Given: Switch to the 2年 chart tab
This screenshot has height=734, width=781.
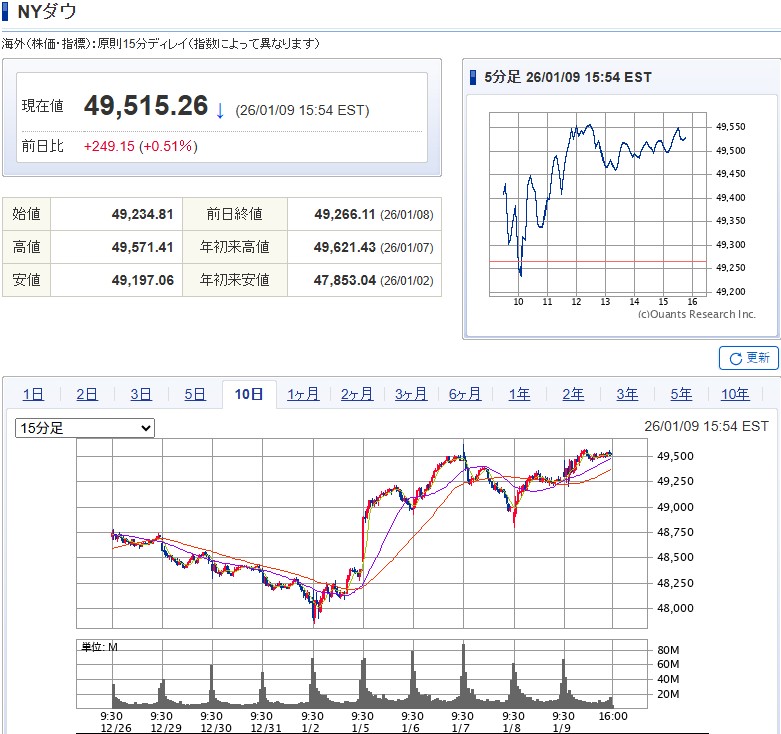Looking at the screenshot, I should [573, 394].
